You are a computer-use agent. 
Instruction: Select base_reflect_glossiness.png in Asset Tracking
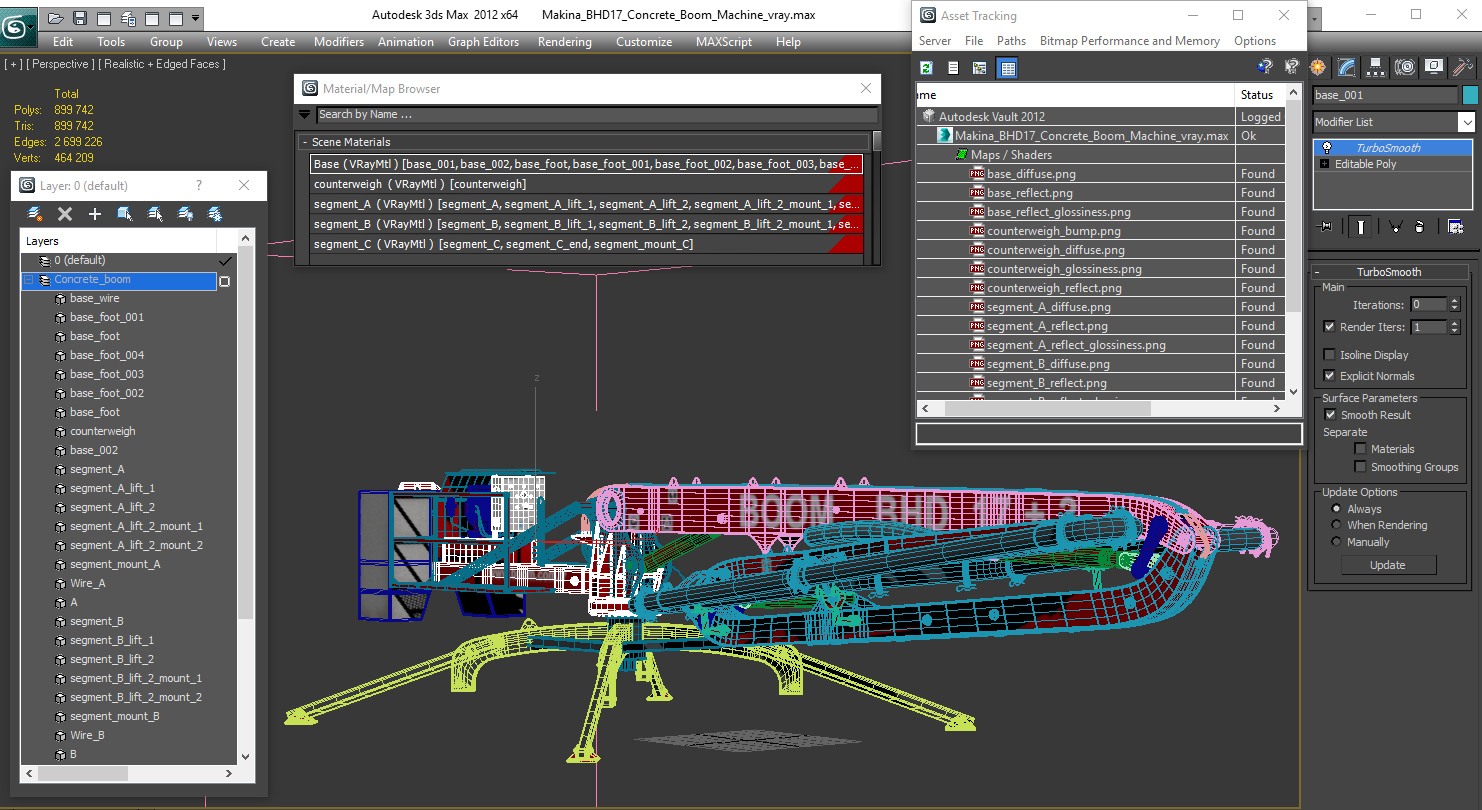coord(1059,212)
